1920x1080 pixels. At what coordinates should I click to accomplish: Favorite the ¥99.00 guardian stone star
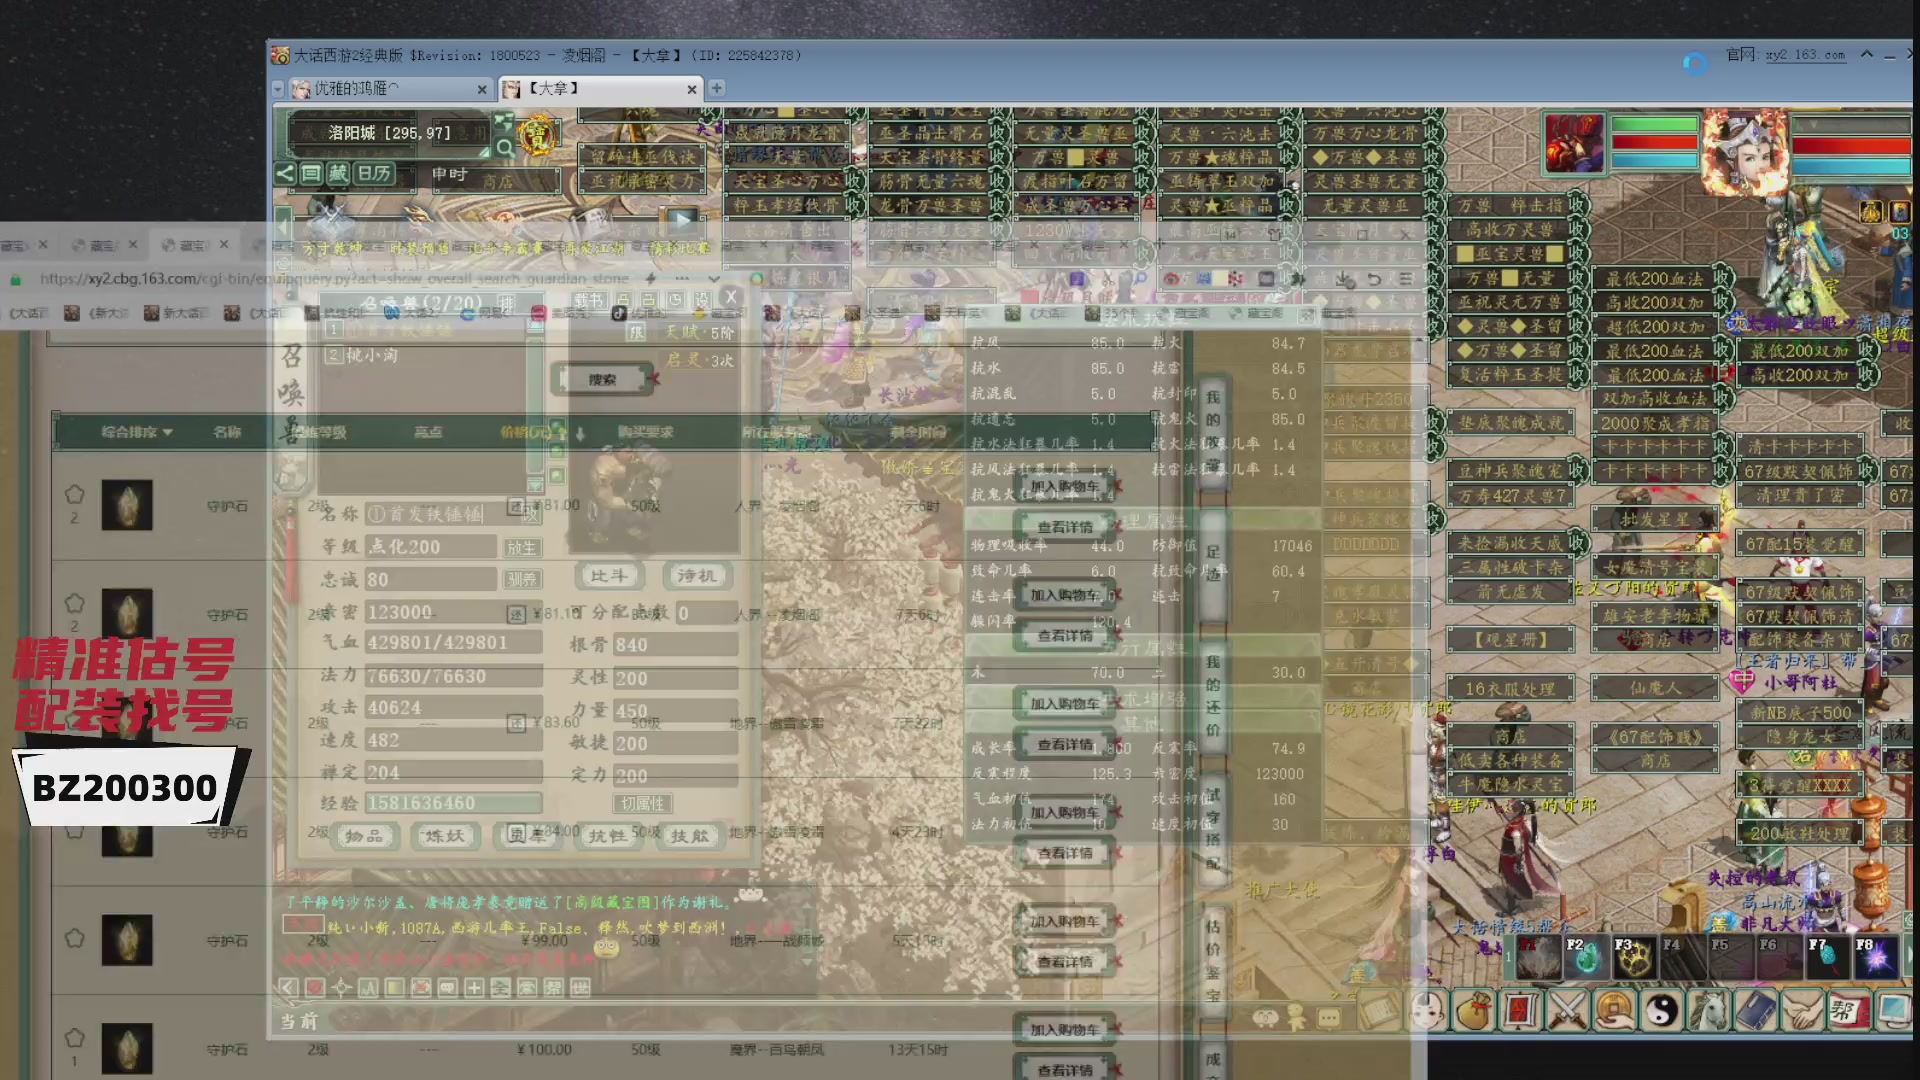point(74,938)
